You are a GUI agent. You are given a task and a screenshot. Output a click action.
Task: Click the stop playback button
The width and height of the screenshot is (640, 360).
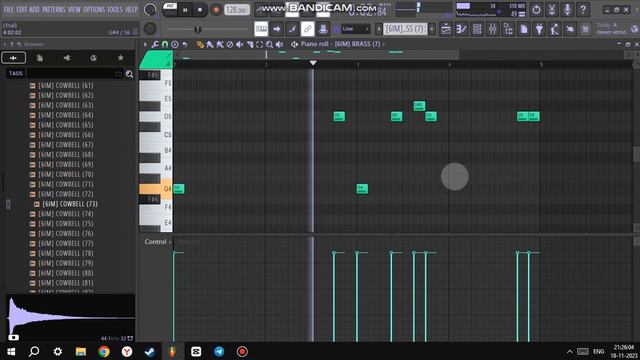[x=200, y=10]
